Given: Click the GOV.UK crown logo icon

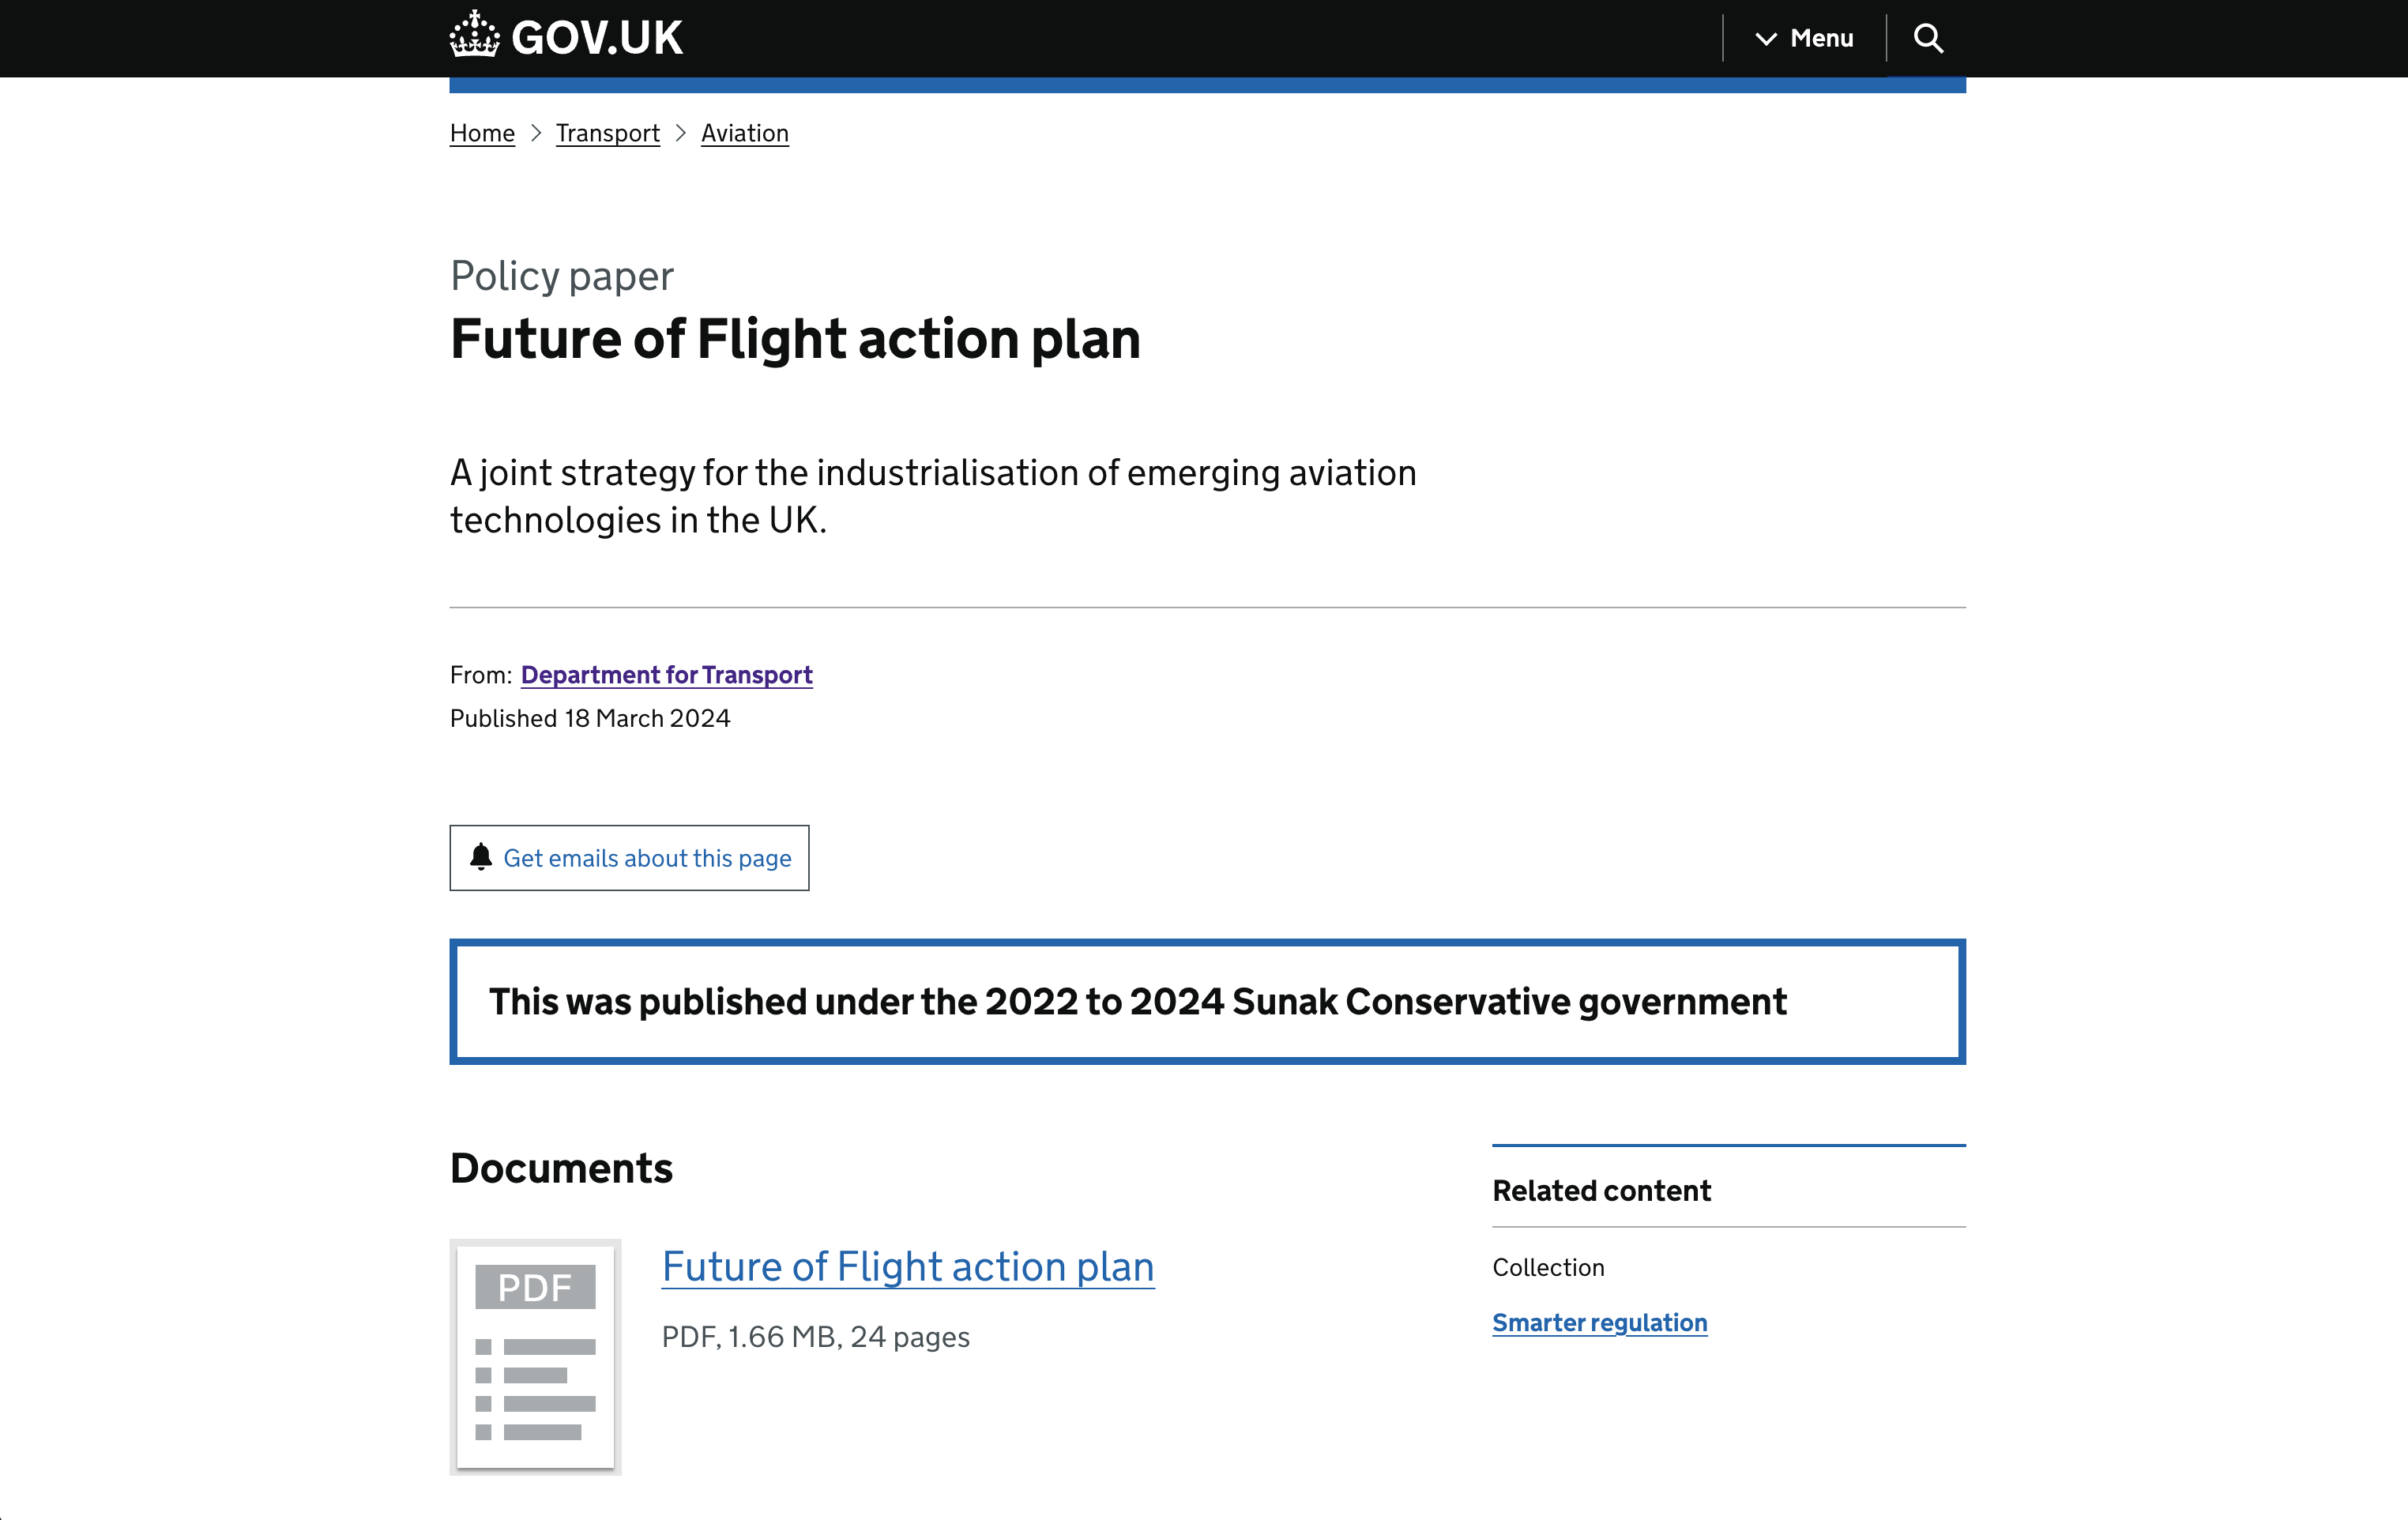Looking at the screenshot, I should pyautogui.click(x=474, y=35).
